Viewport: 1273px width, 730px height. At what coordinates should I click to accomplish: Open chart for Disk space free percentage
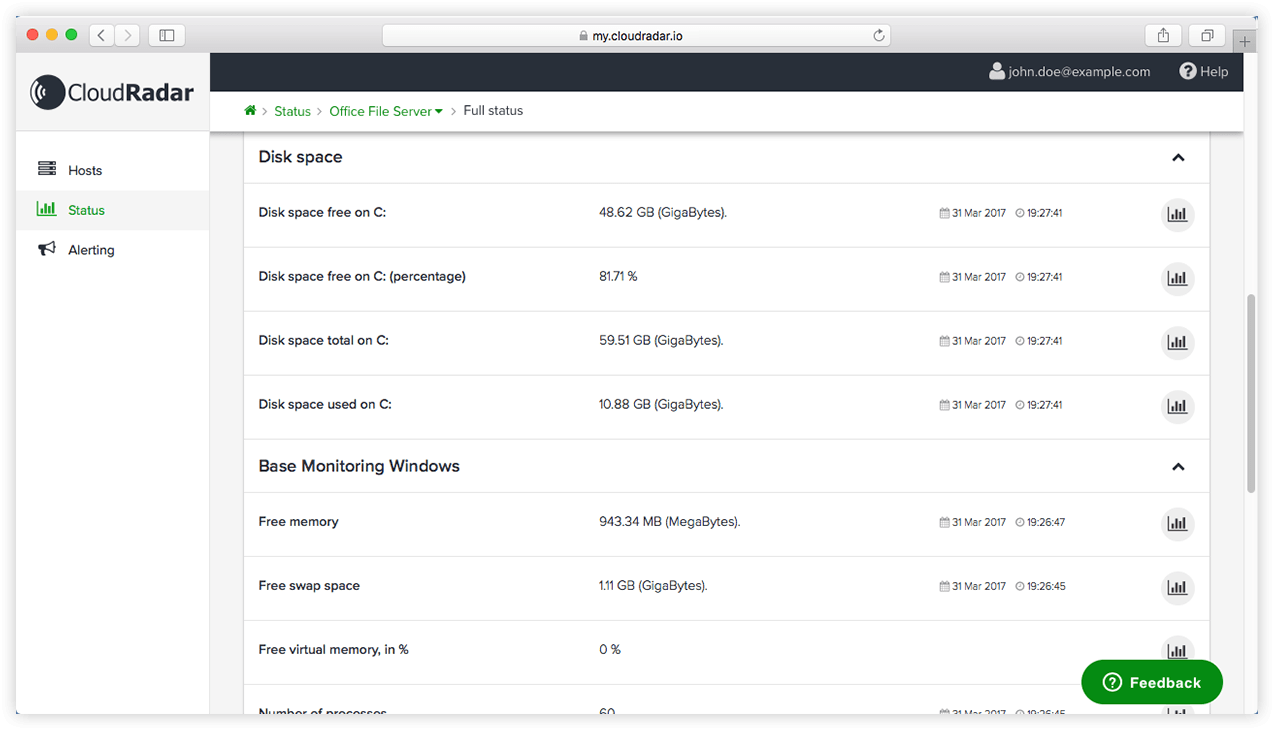tap(1178, 279)
